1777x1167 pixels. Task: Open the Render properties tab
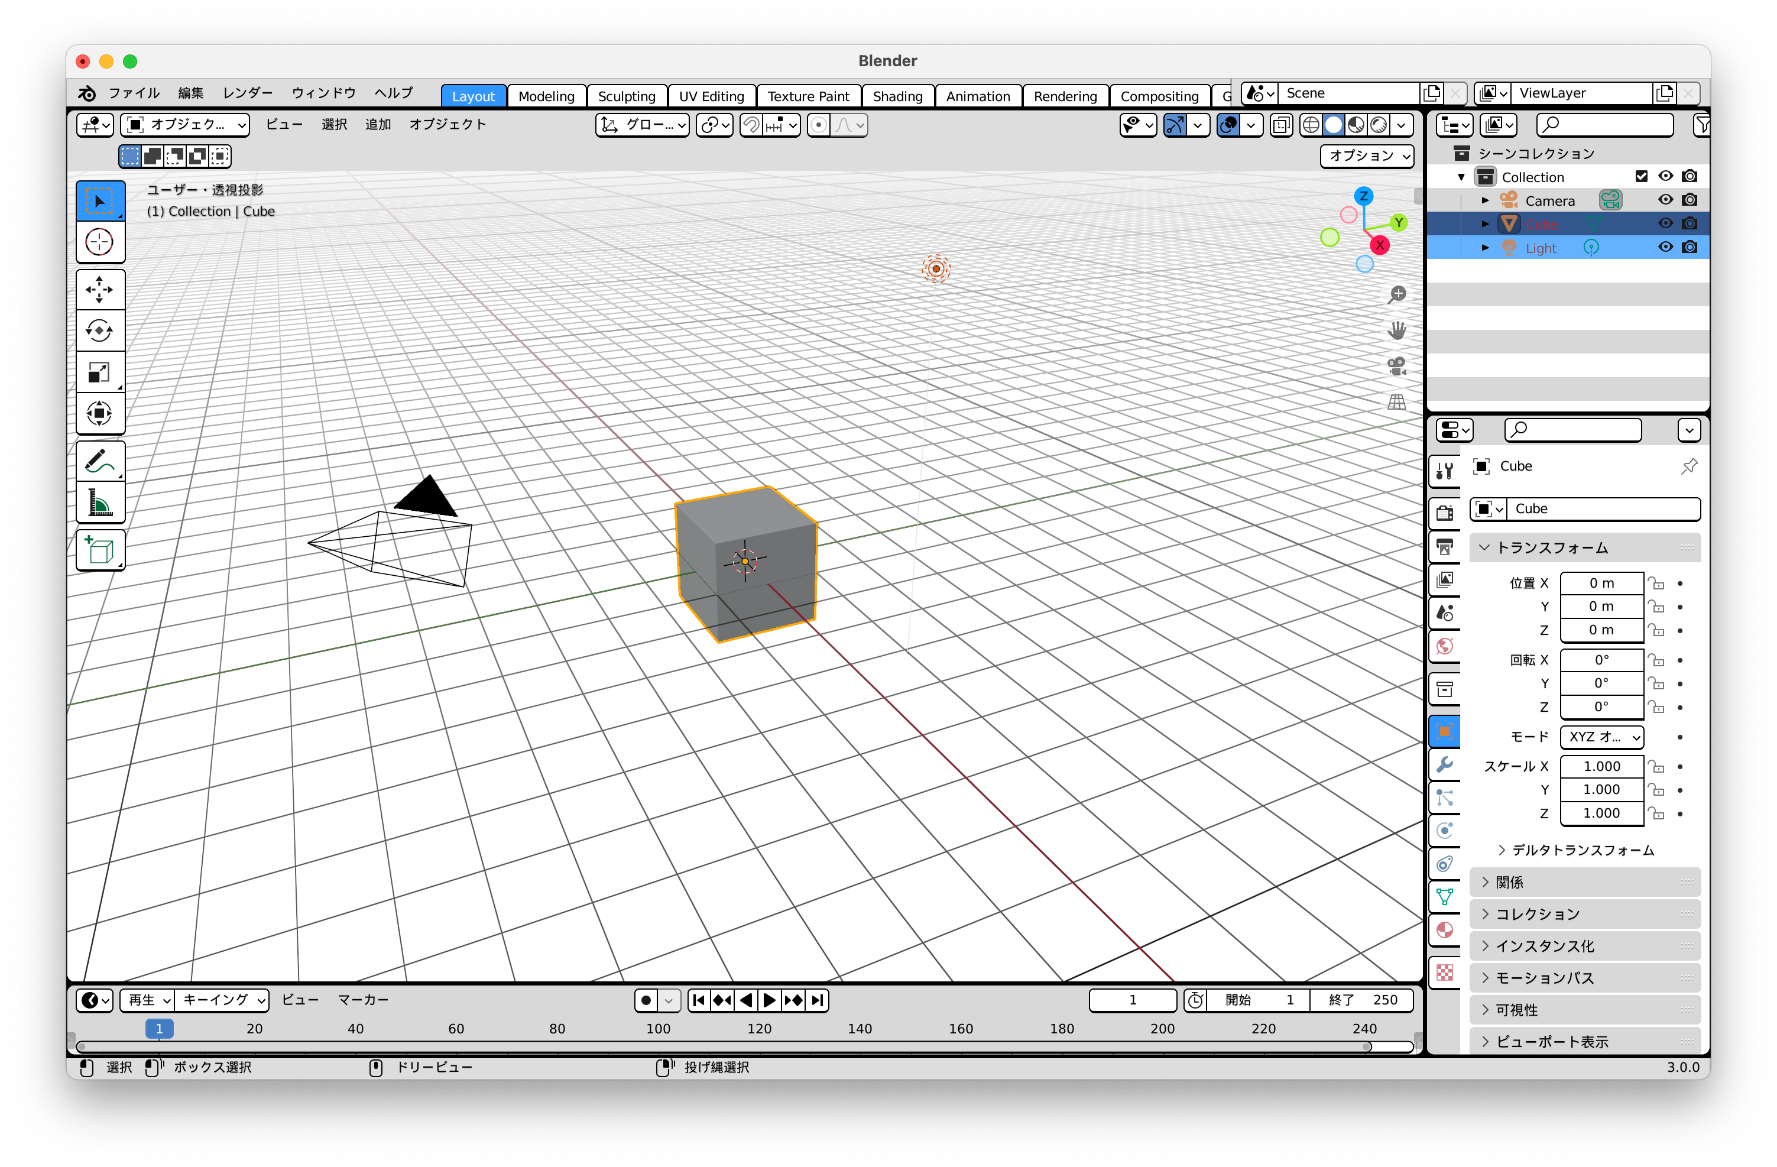pyautogui.click(x=1445, y=513)
